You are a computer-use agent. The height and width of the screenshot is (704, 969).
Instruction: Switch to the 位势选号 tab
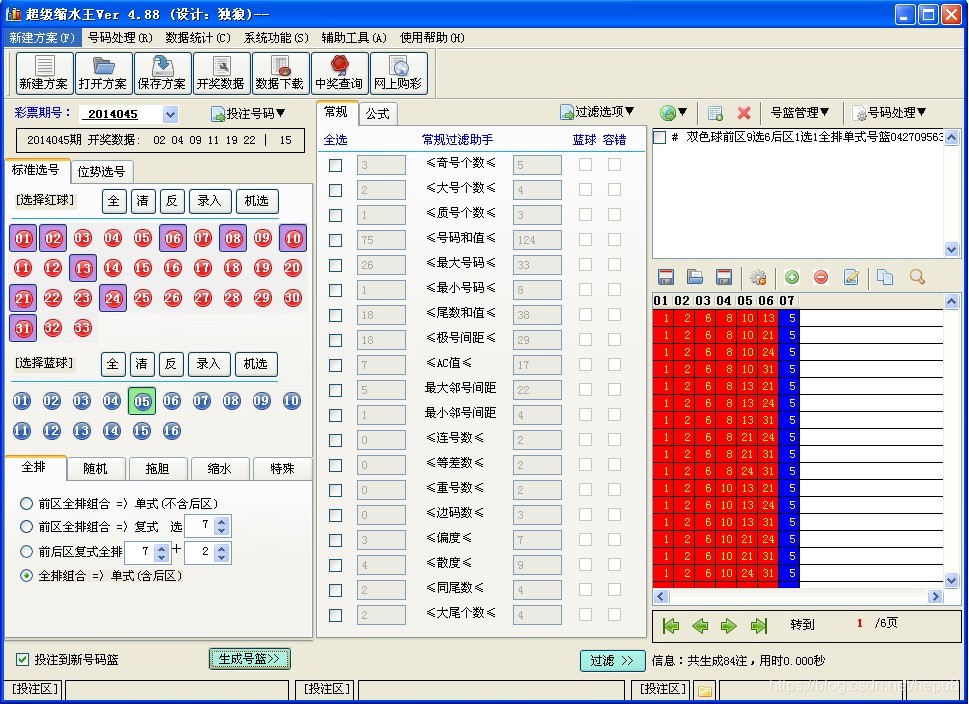click(101, 171)
